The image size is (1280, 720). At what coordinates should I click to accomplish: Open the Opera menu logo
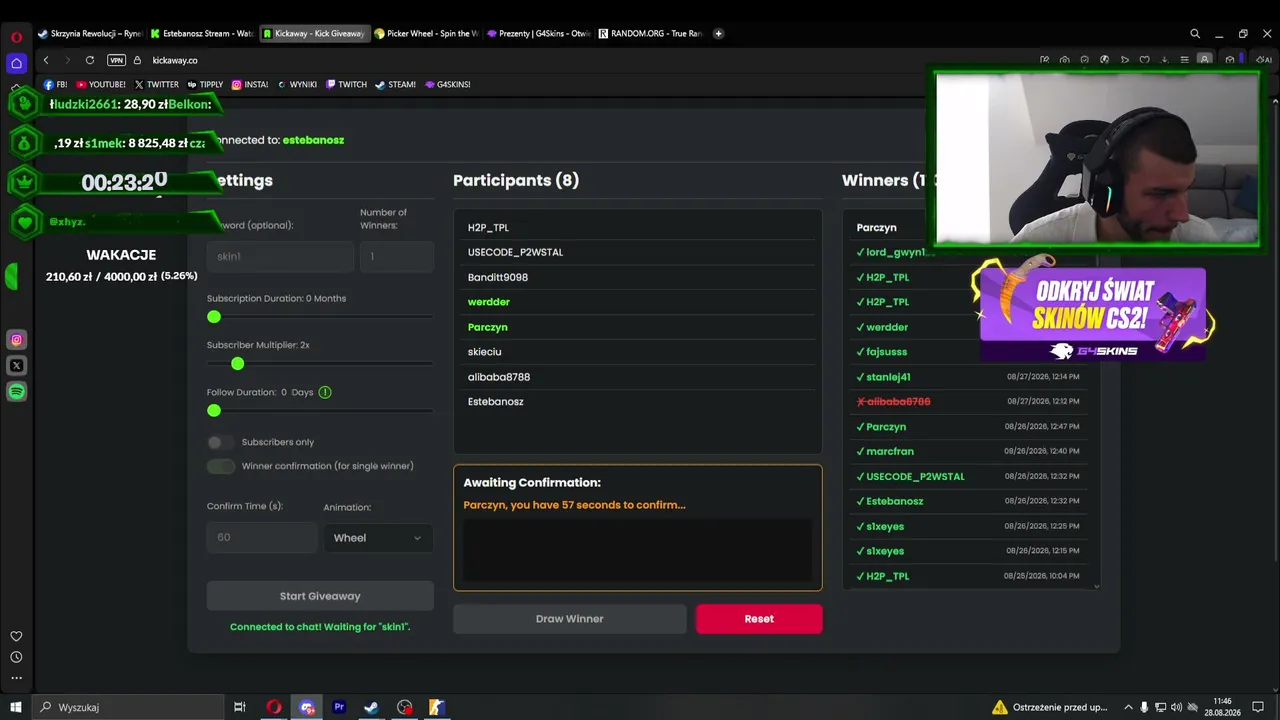[x=16, y=37]
